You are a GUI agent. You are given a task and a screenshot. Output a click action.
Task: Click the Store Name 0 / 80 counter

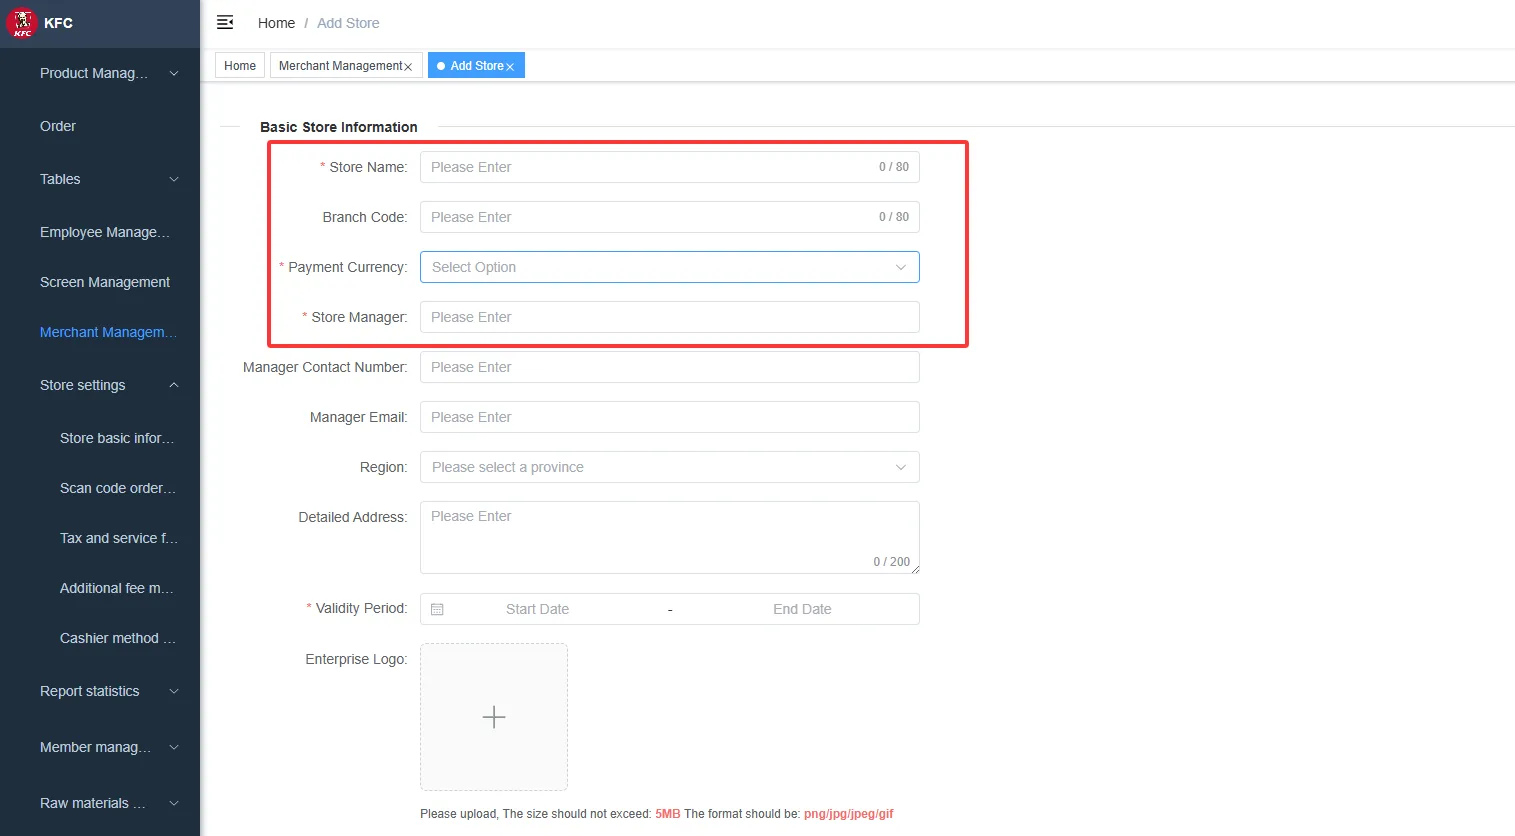pyautogui.click(x=894, y=167)
